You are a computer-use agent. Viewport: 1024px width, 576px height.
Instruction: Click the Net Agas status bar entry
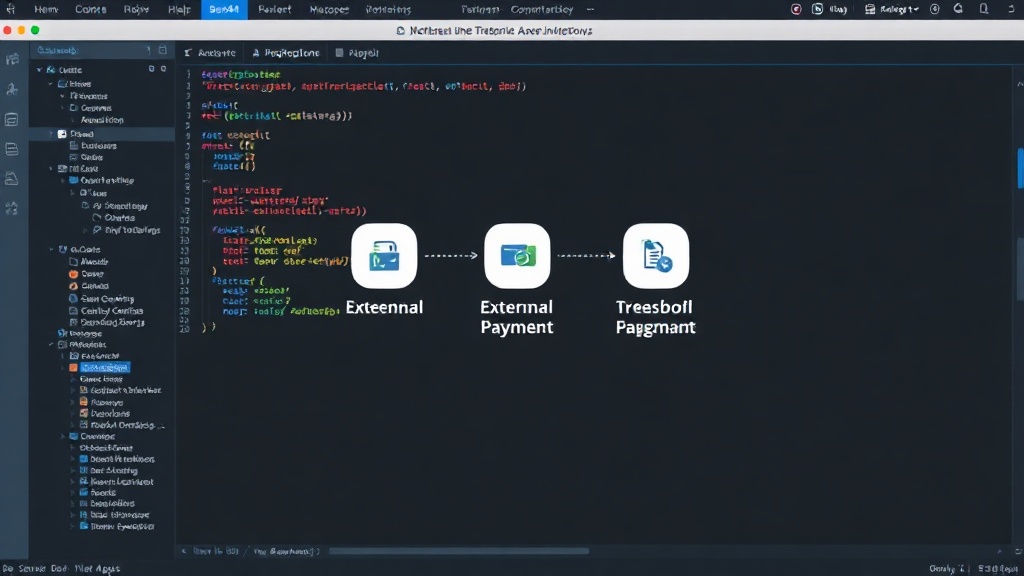[x=97, y=569]
